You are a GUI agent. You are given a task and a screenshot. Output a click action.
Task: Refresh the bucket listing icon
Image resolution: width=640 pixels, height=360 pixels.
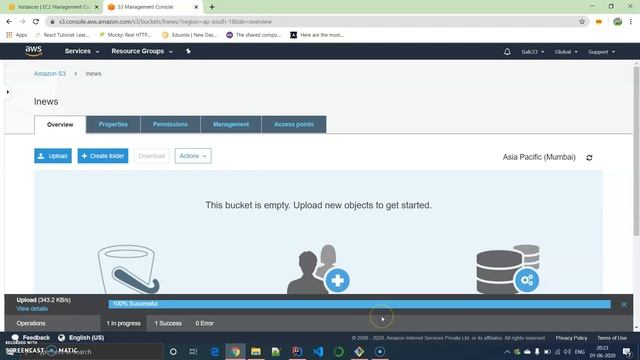pyautogui.click(x=589, y=158)
